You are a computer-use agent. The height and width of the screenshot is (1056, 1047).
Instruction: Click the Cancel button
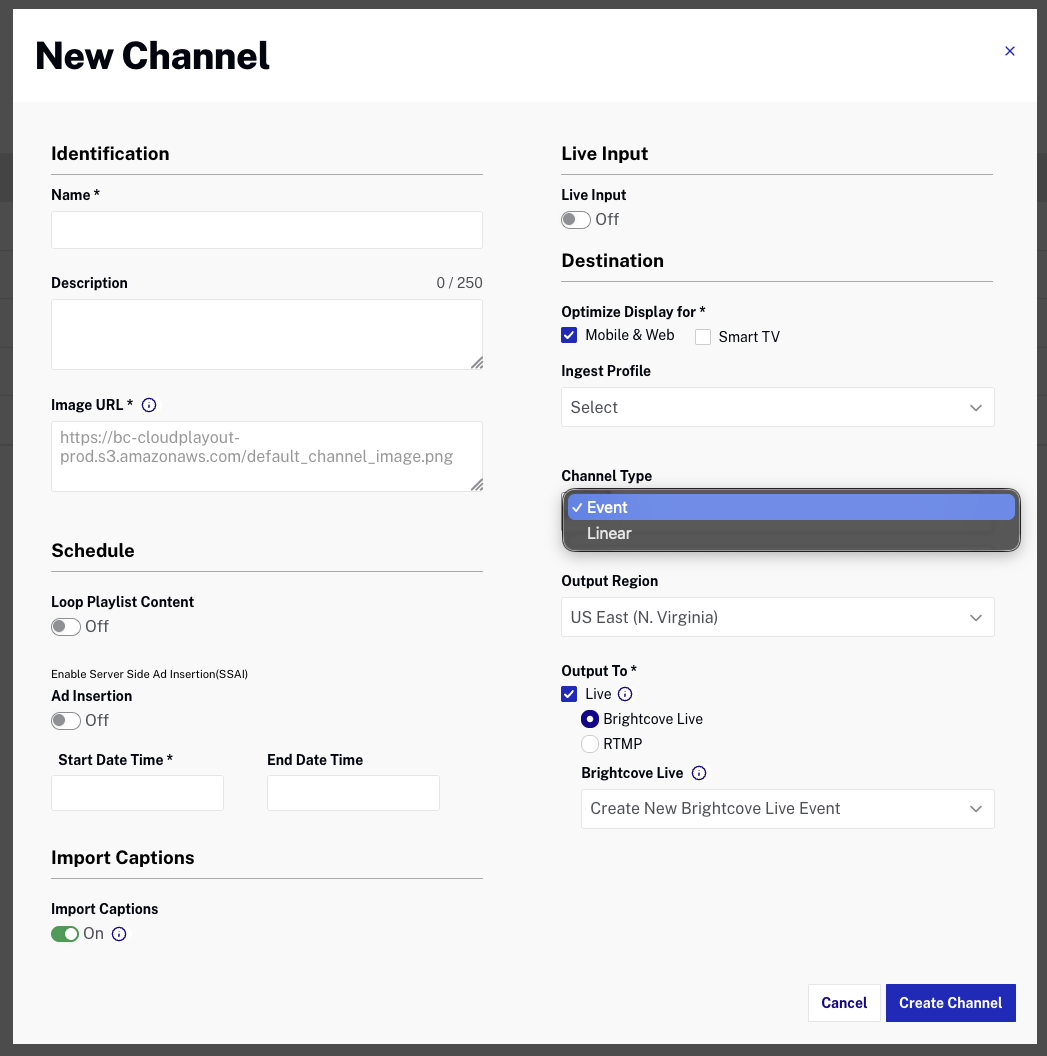843,1003
